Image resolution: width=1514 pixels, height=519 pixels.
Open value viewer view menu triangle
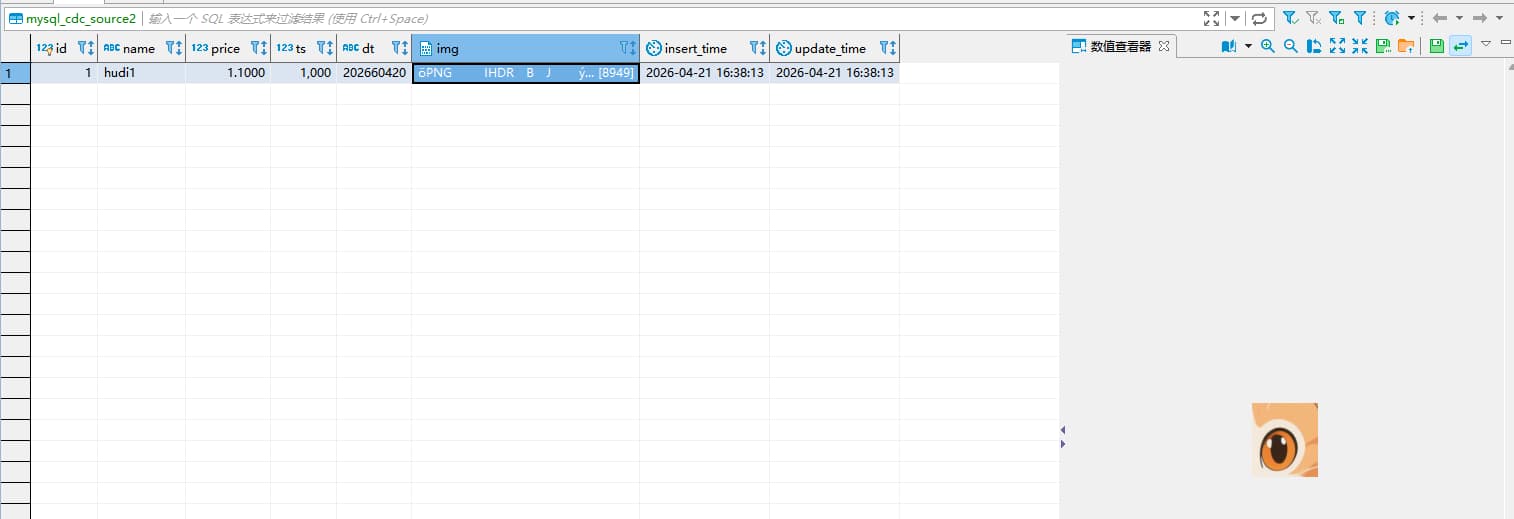[1485, 44]
